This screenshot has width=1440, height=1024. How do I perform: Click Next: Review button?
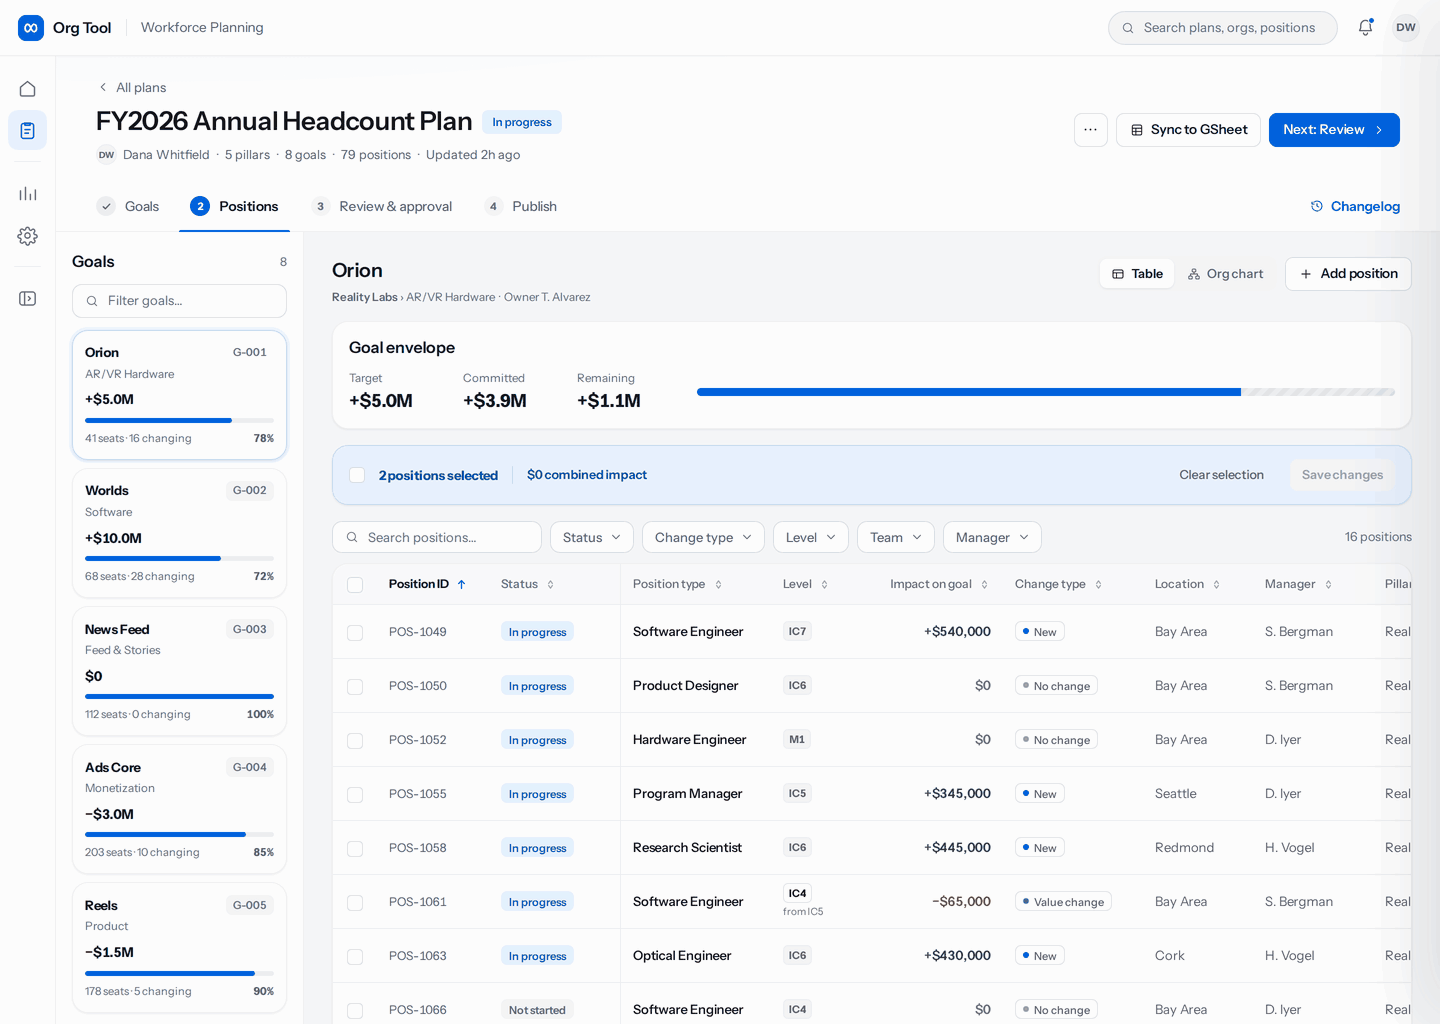[1334, 130]
